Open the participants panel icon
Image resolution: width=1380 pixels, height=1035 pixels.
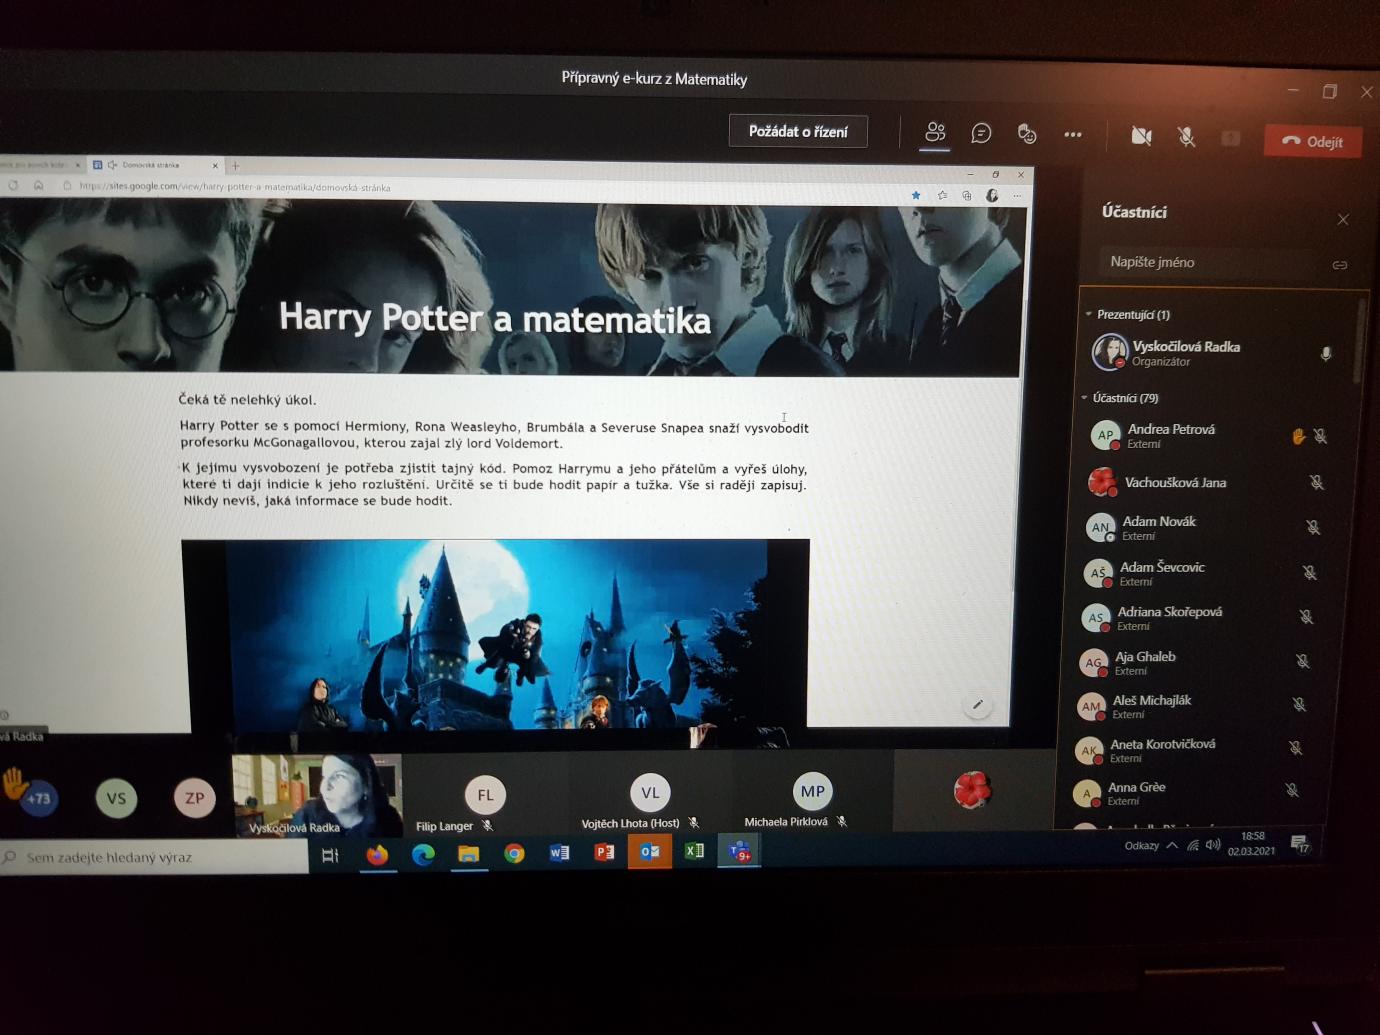pos(935,132)
